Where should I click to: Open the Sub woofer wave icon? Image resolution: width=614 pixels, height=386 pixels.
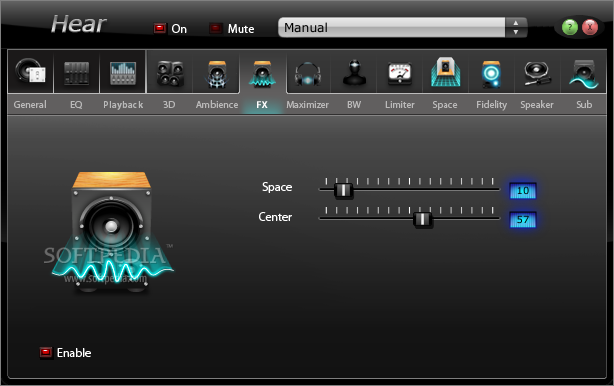point(583,73)
